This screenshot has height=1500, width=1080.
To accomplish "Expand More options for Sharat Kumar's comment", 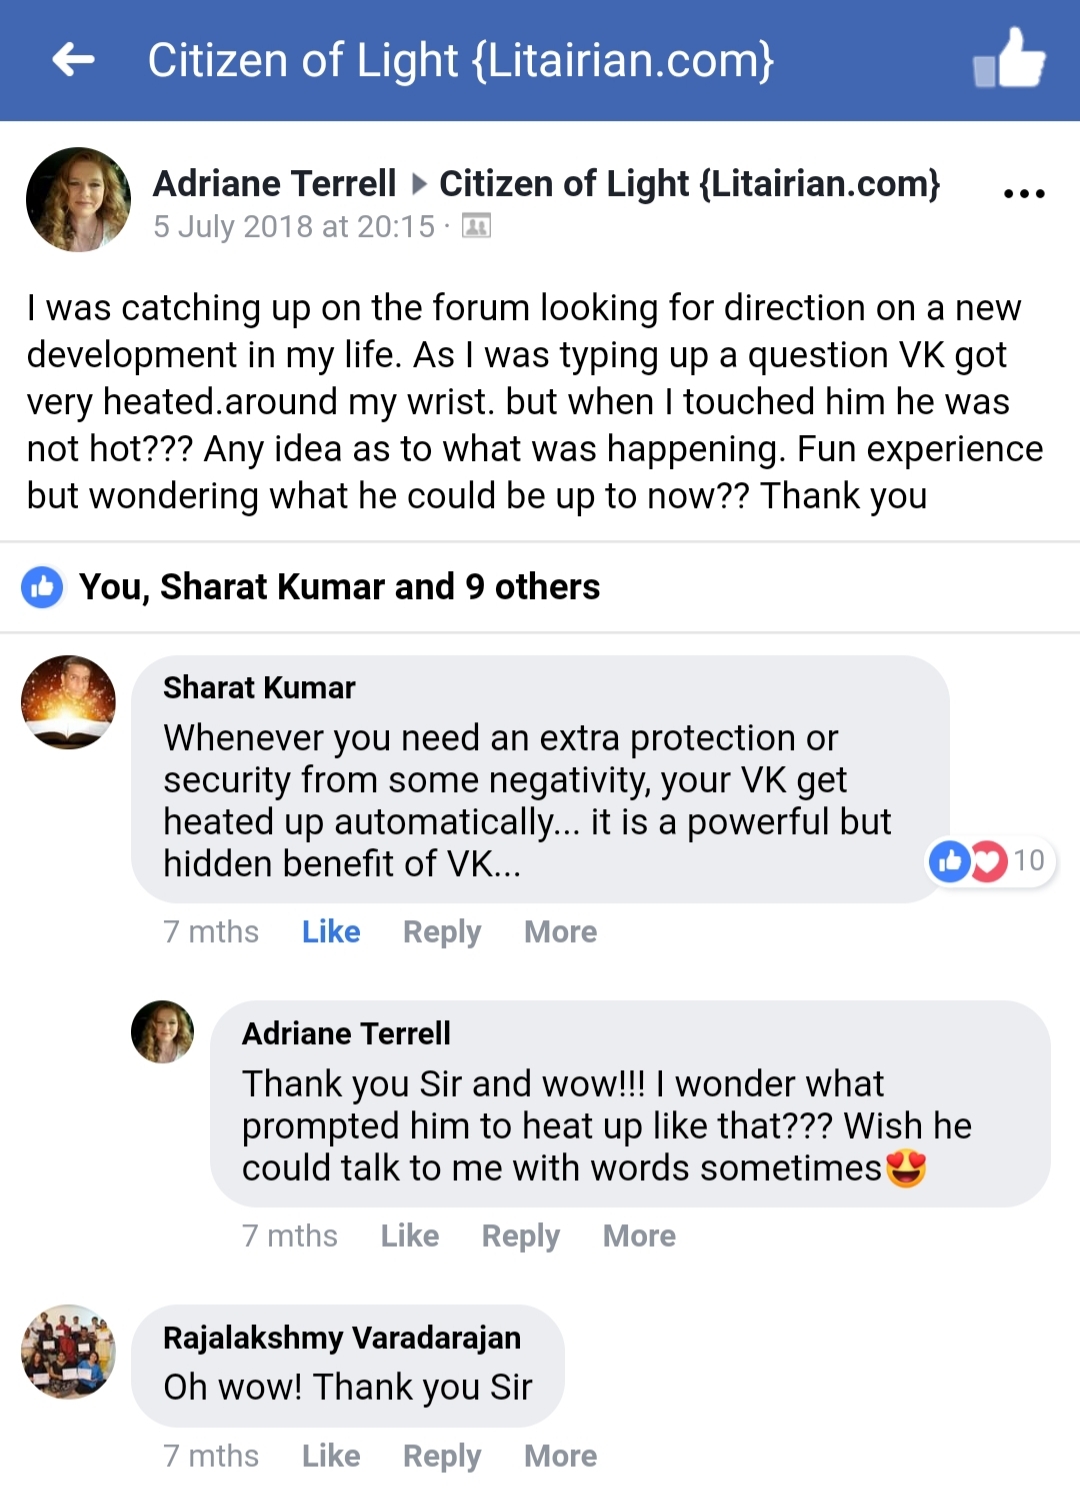I will [x=560, y=932].
